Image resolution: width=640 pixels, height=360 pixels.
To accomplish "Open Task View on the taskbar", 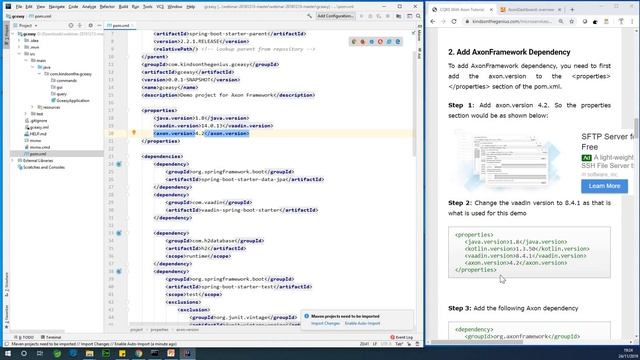I will 40,353.
